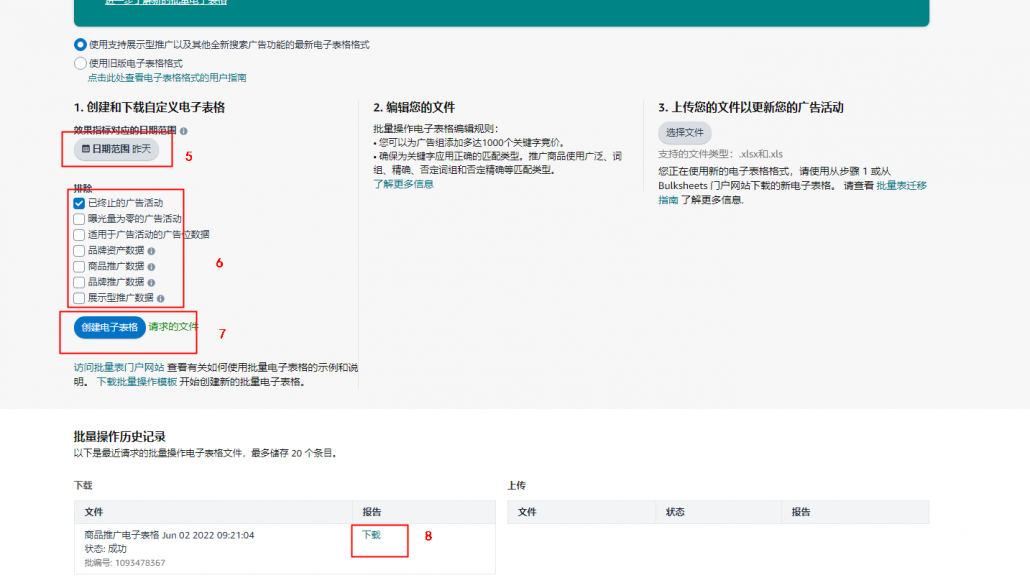Click the 支持的文件类型 .xlsx和.xls text
This screenshot has width=1030, height=583.
721,154
